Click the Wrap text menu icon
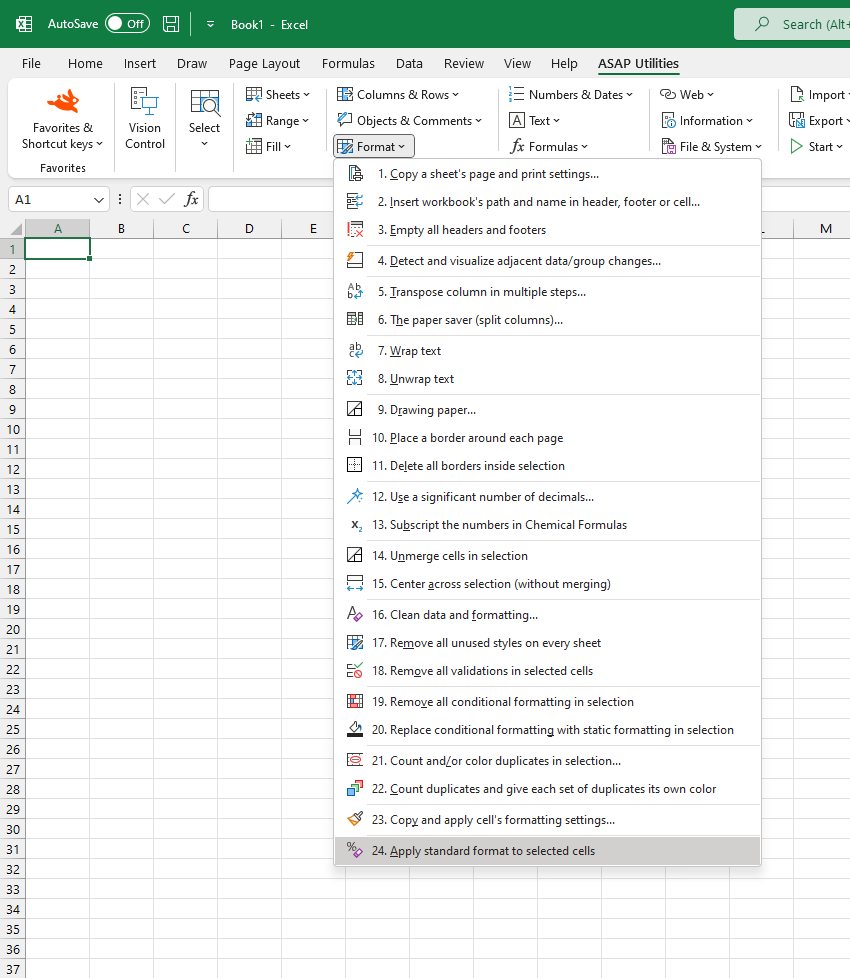 (x=355, y=351)
